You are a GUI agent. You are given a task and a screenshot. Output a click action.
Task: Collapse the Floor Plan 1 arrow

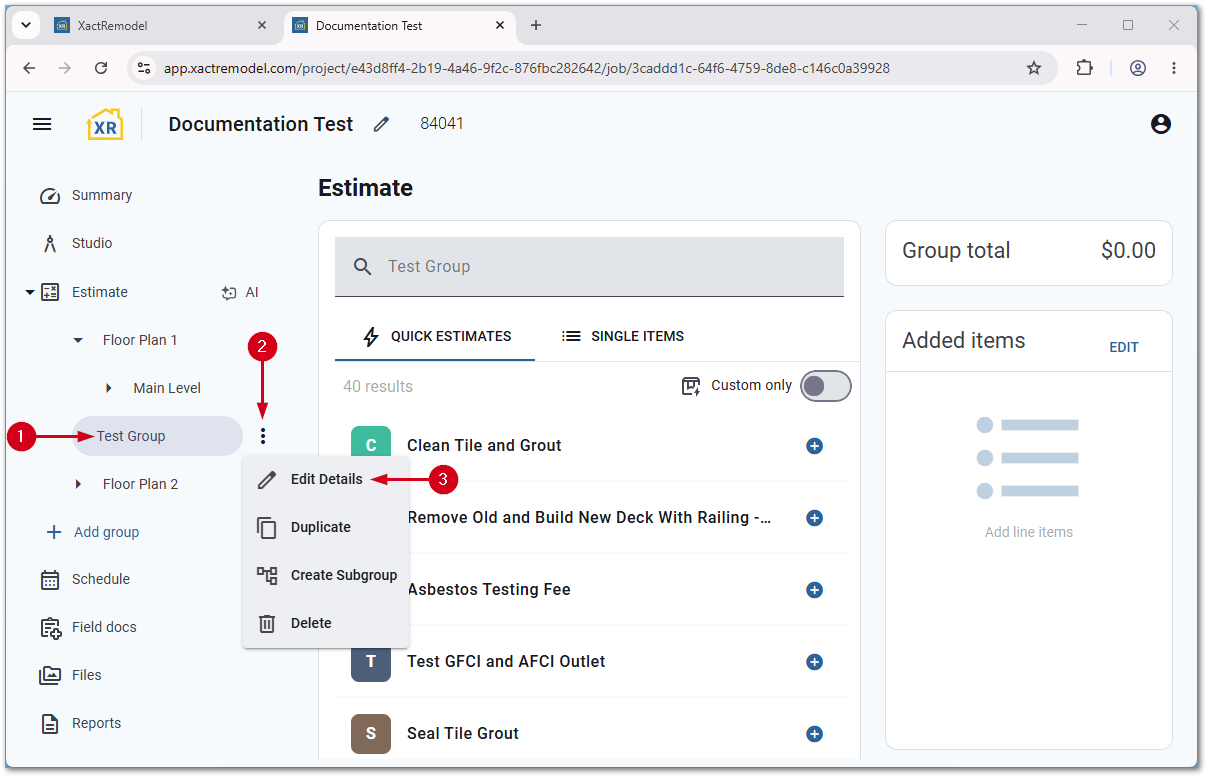[78, 340]
